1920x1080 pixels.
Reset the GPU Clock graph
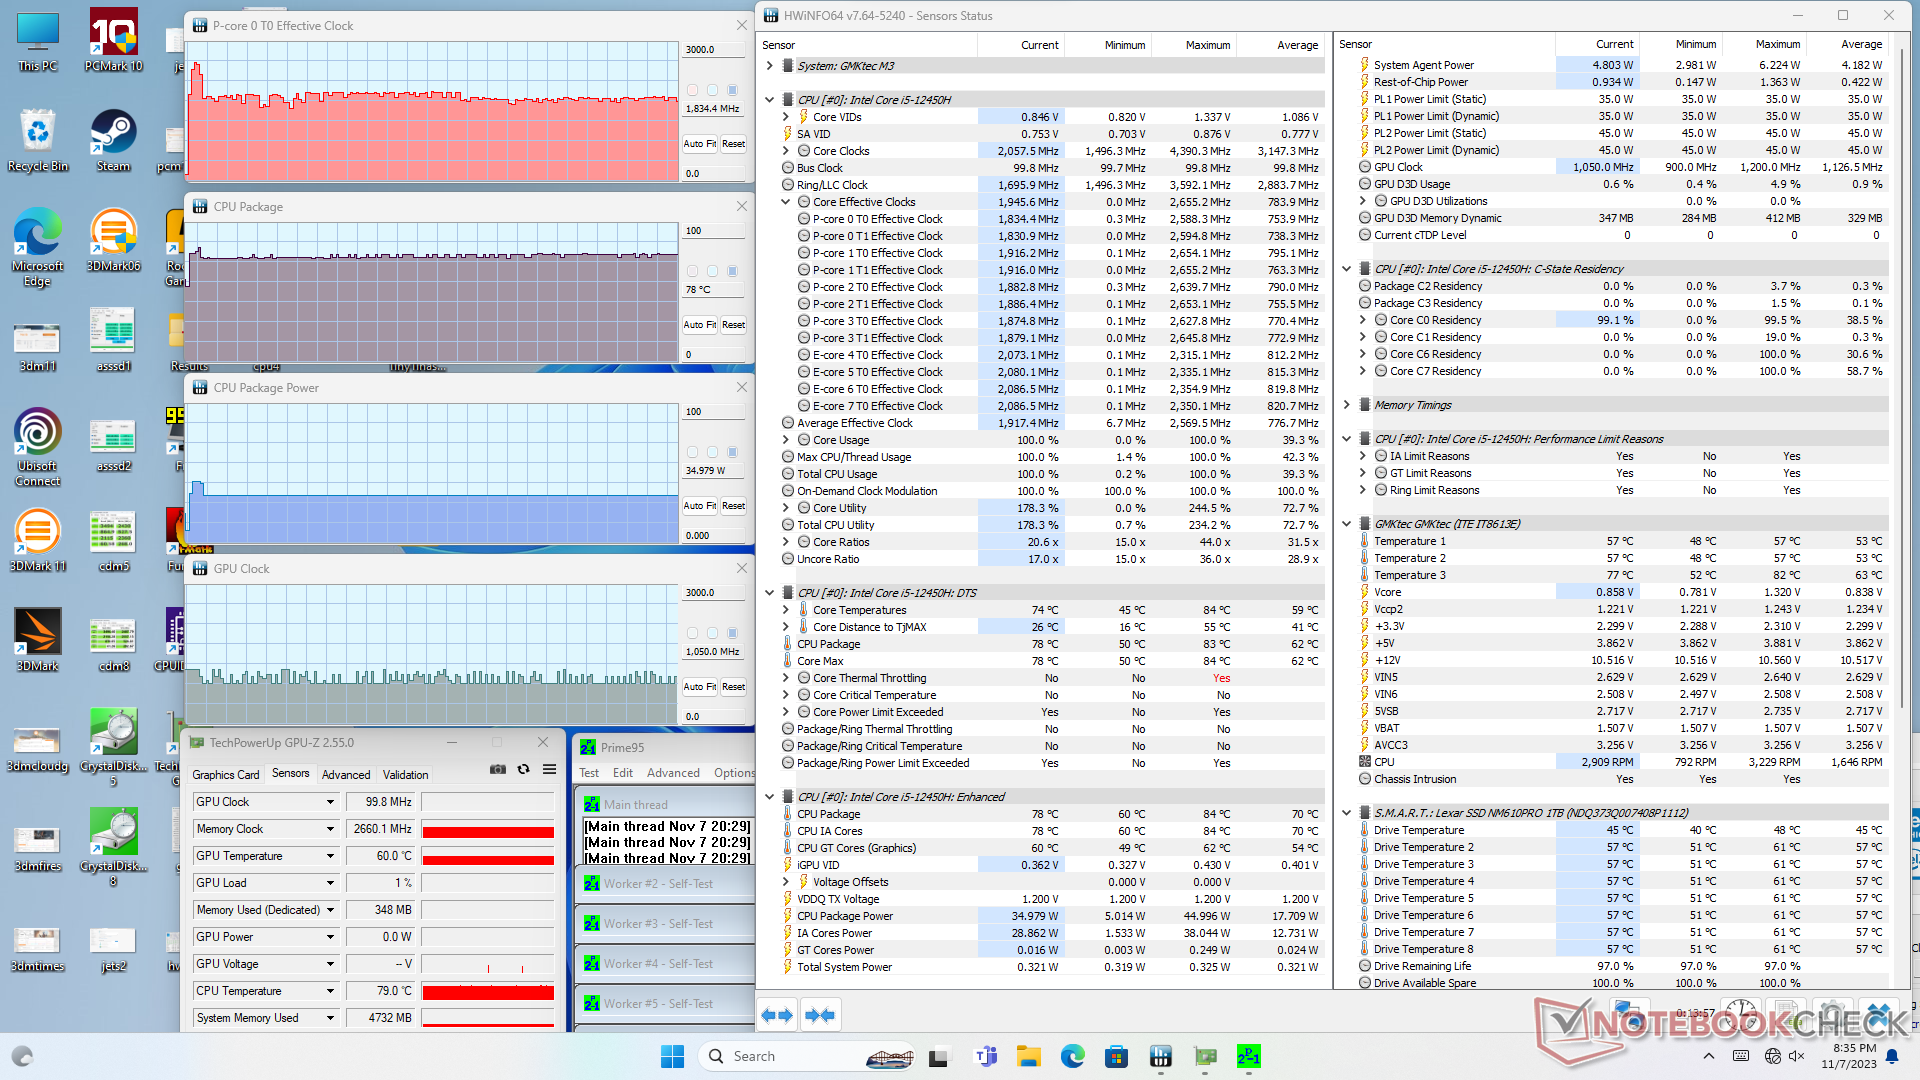click(x=733, y=687)
